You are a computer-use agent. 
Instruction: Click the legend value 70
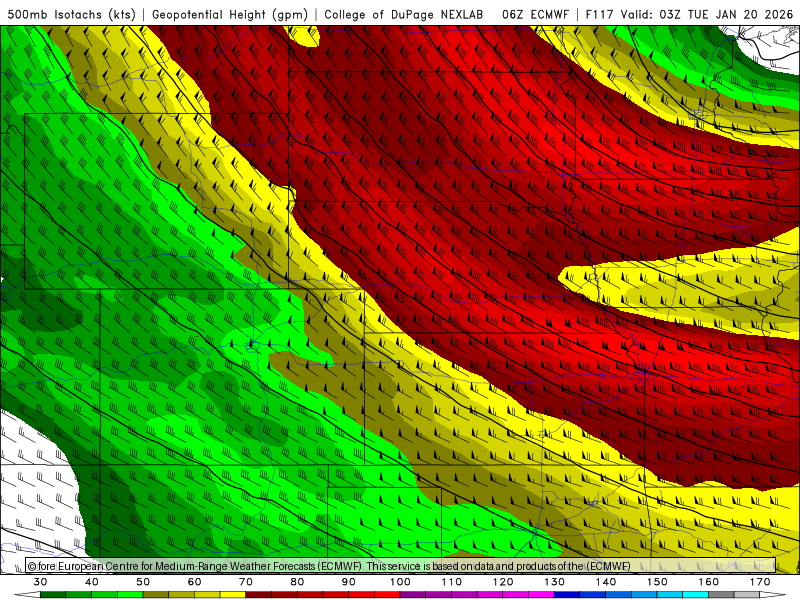(246, 582)
